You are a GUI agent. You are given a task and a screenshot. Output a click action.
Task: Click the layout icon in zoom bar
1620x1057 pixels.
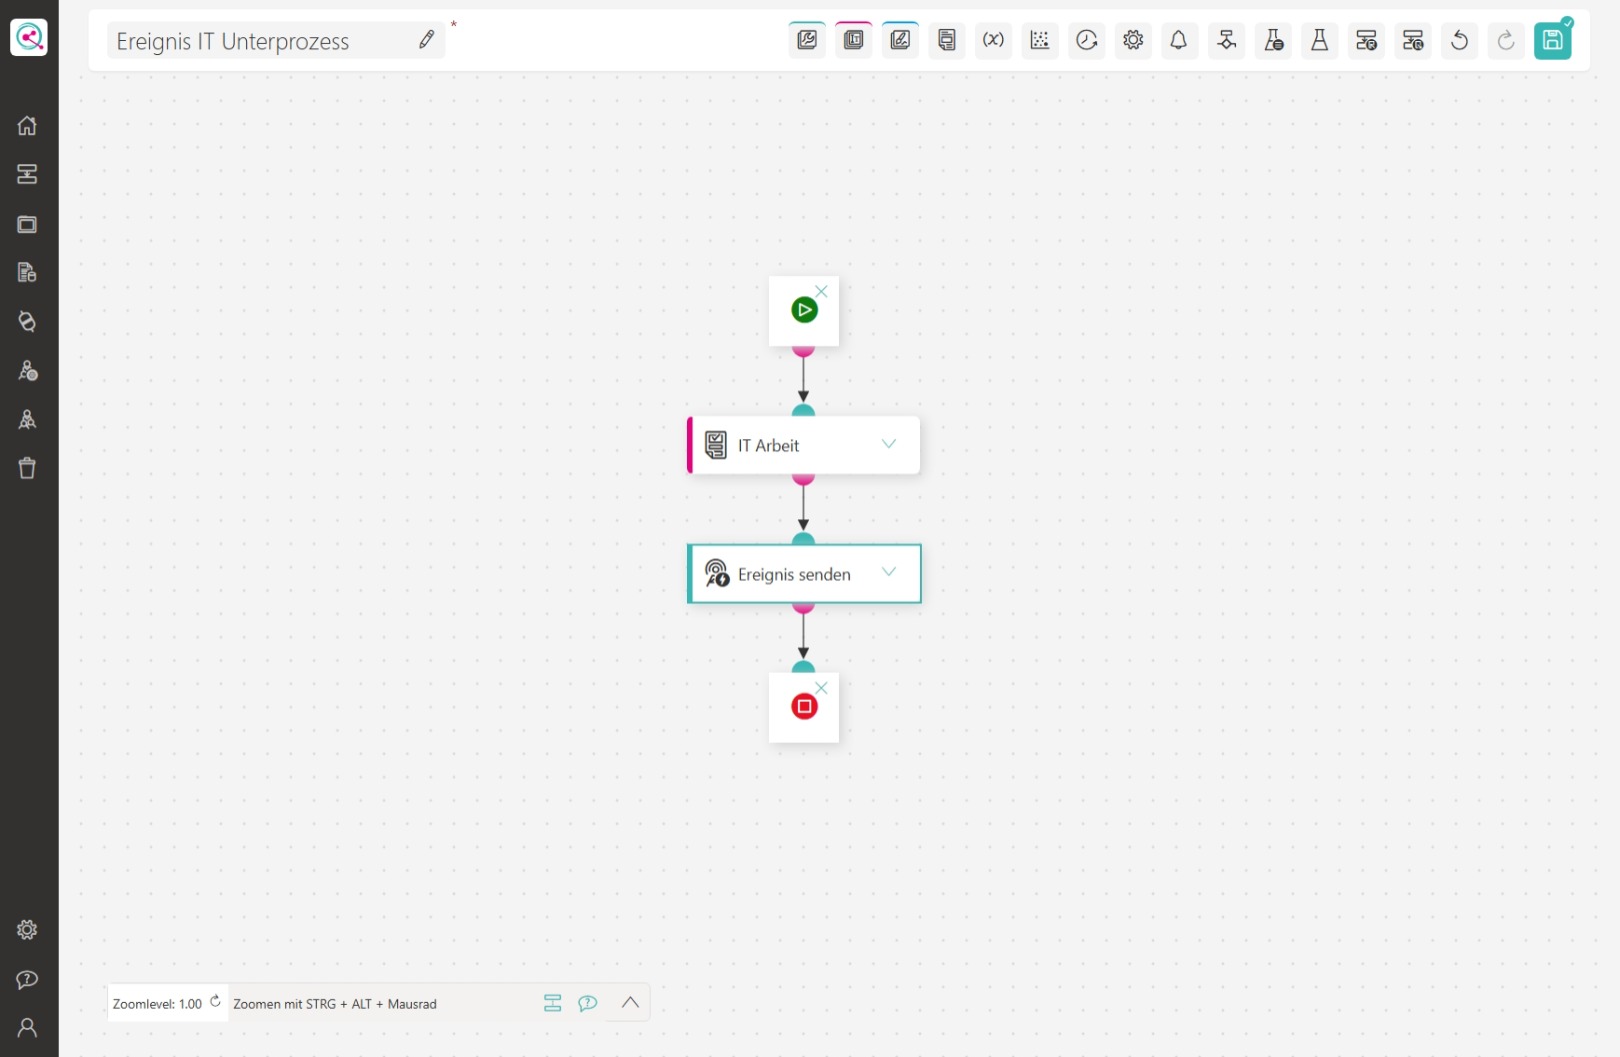tap(552, 1003)
